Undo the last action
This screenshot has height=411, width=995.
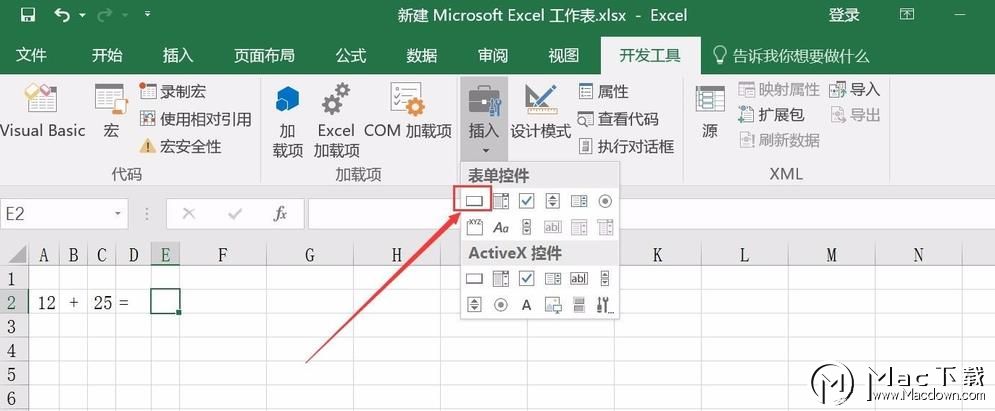point(62,14)
